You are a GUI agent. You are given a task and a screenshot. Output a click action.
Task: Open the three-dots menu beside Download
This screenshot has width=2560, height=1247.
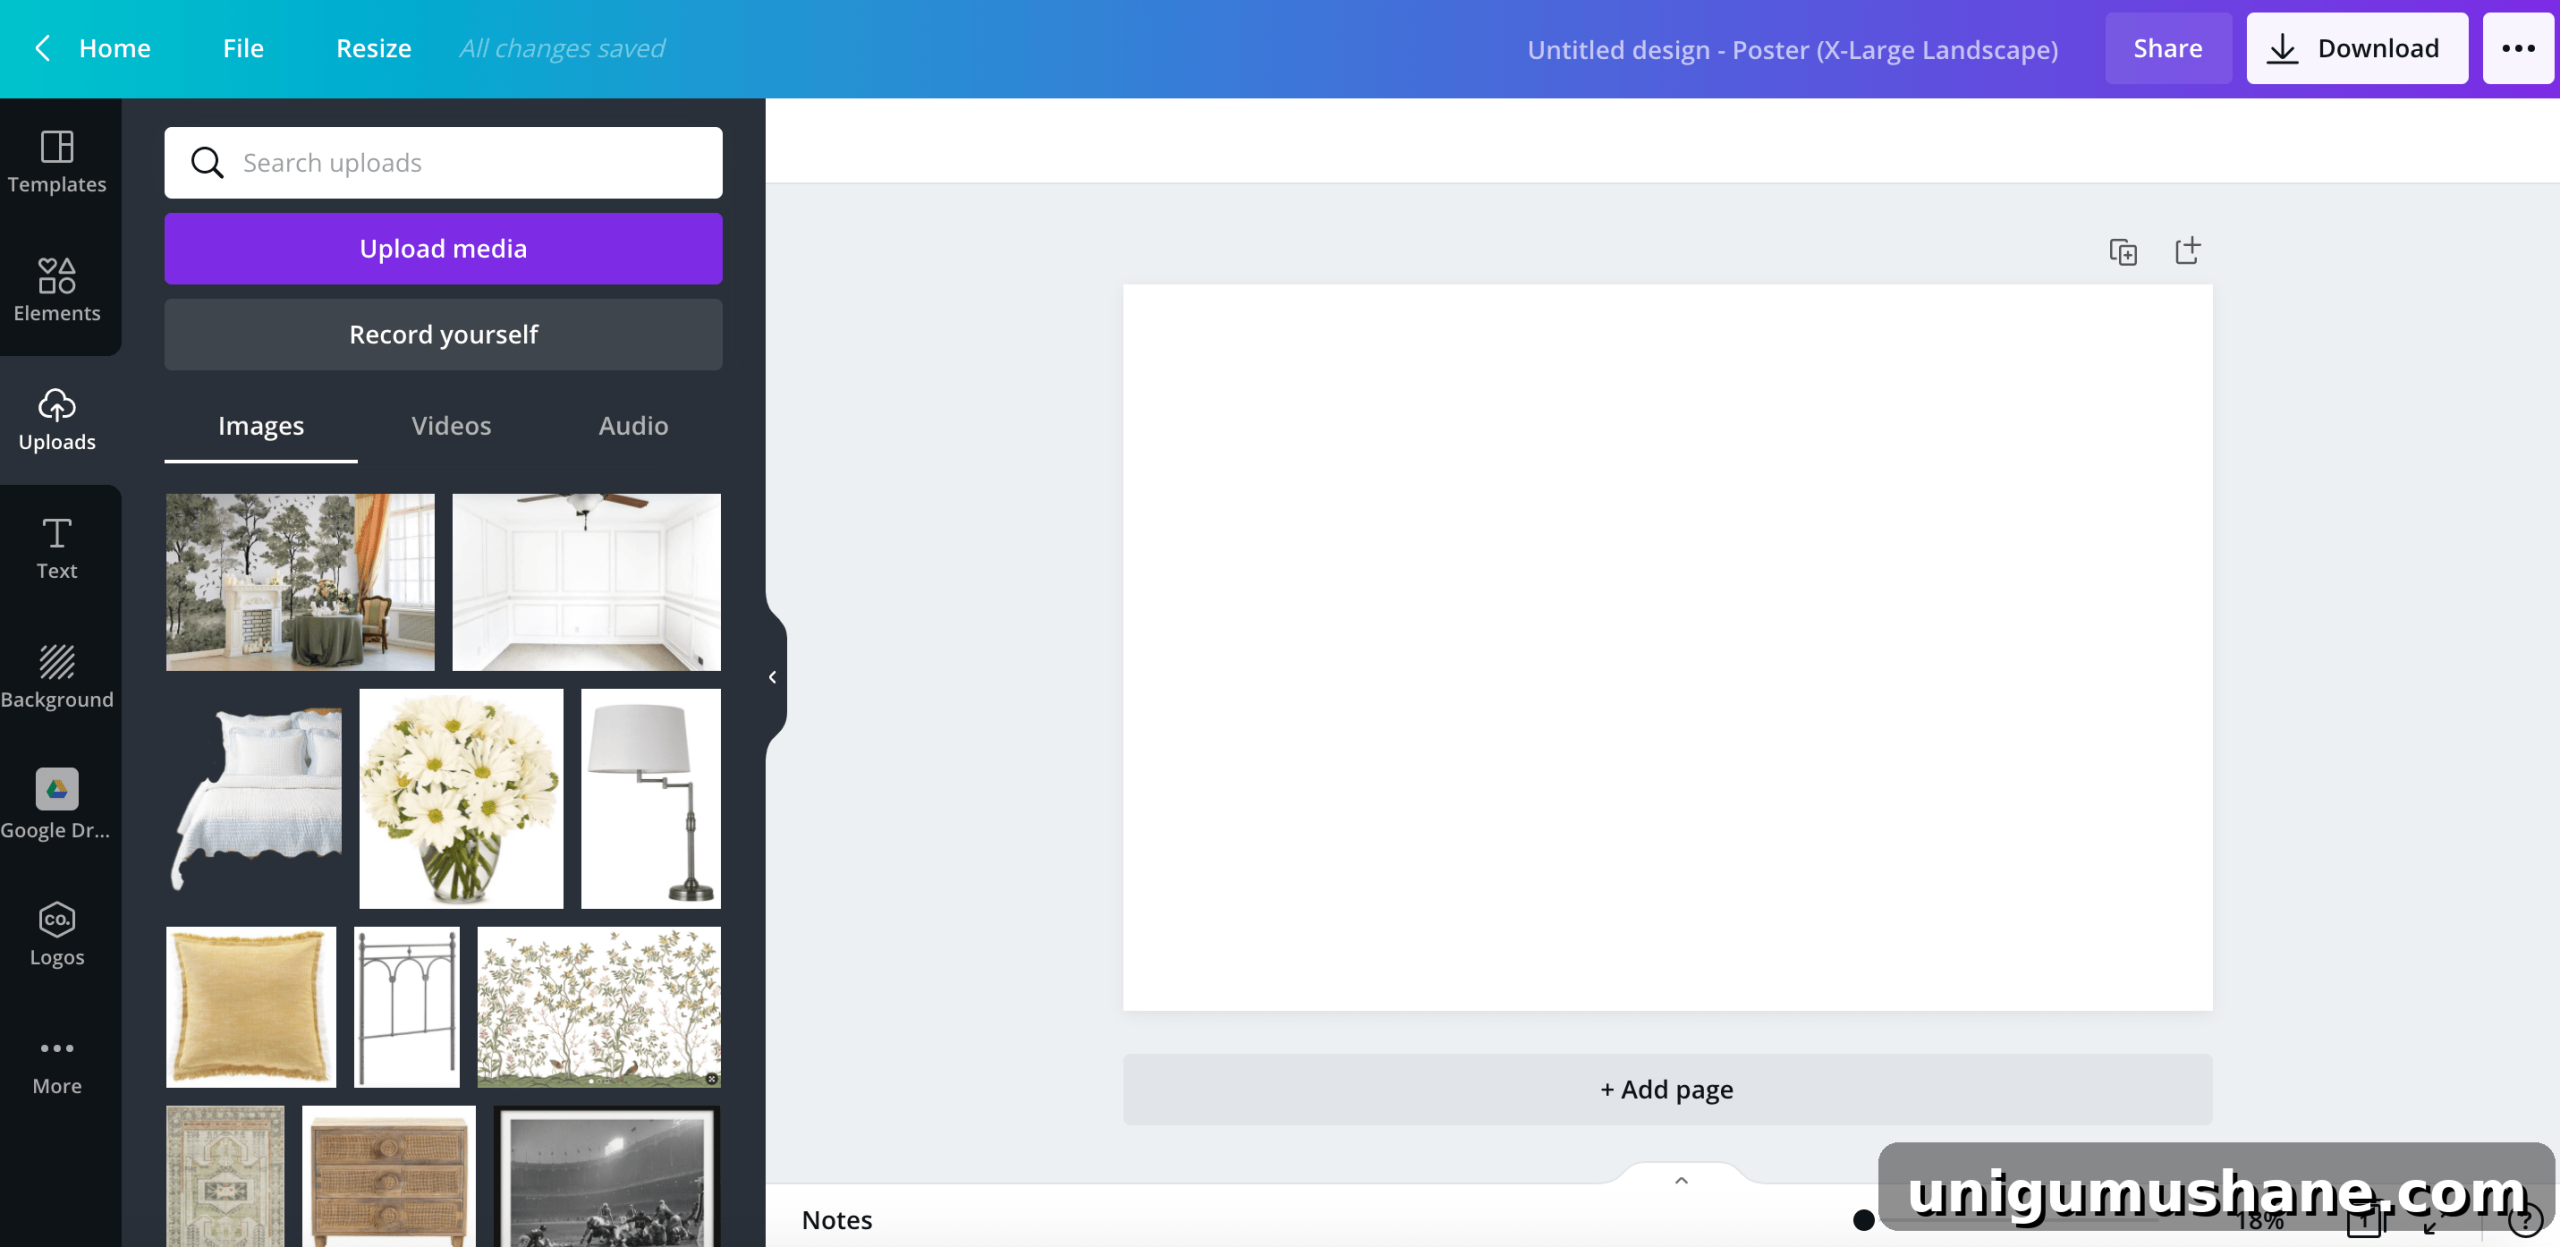point(2518,48)
